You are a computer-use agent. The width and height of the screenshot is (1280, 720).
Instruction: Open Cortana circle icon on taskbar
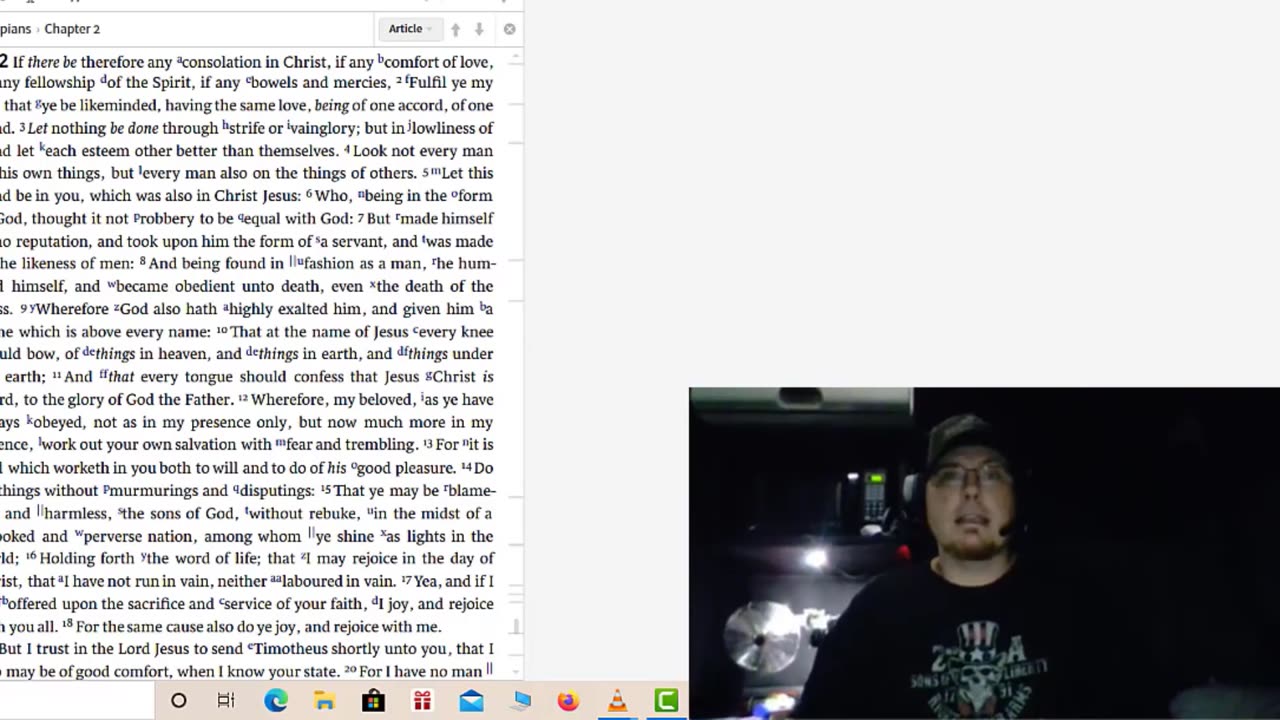(178, 701)
